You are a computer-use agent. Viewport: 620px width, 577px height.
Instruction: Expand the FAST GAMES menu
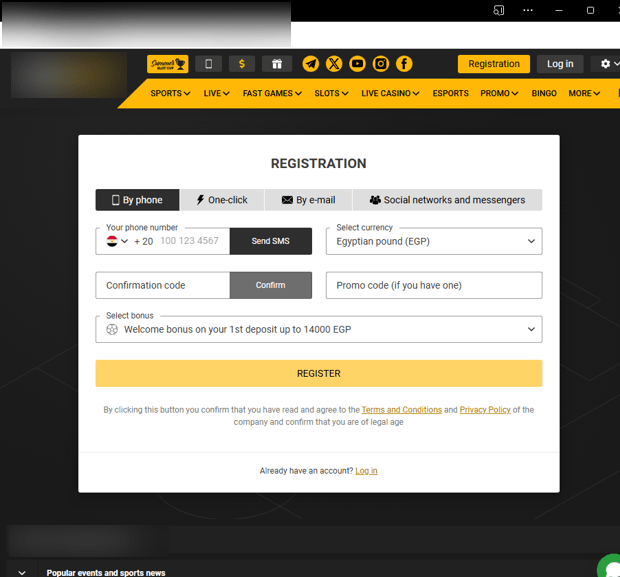272,94
